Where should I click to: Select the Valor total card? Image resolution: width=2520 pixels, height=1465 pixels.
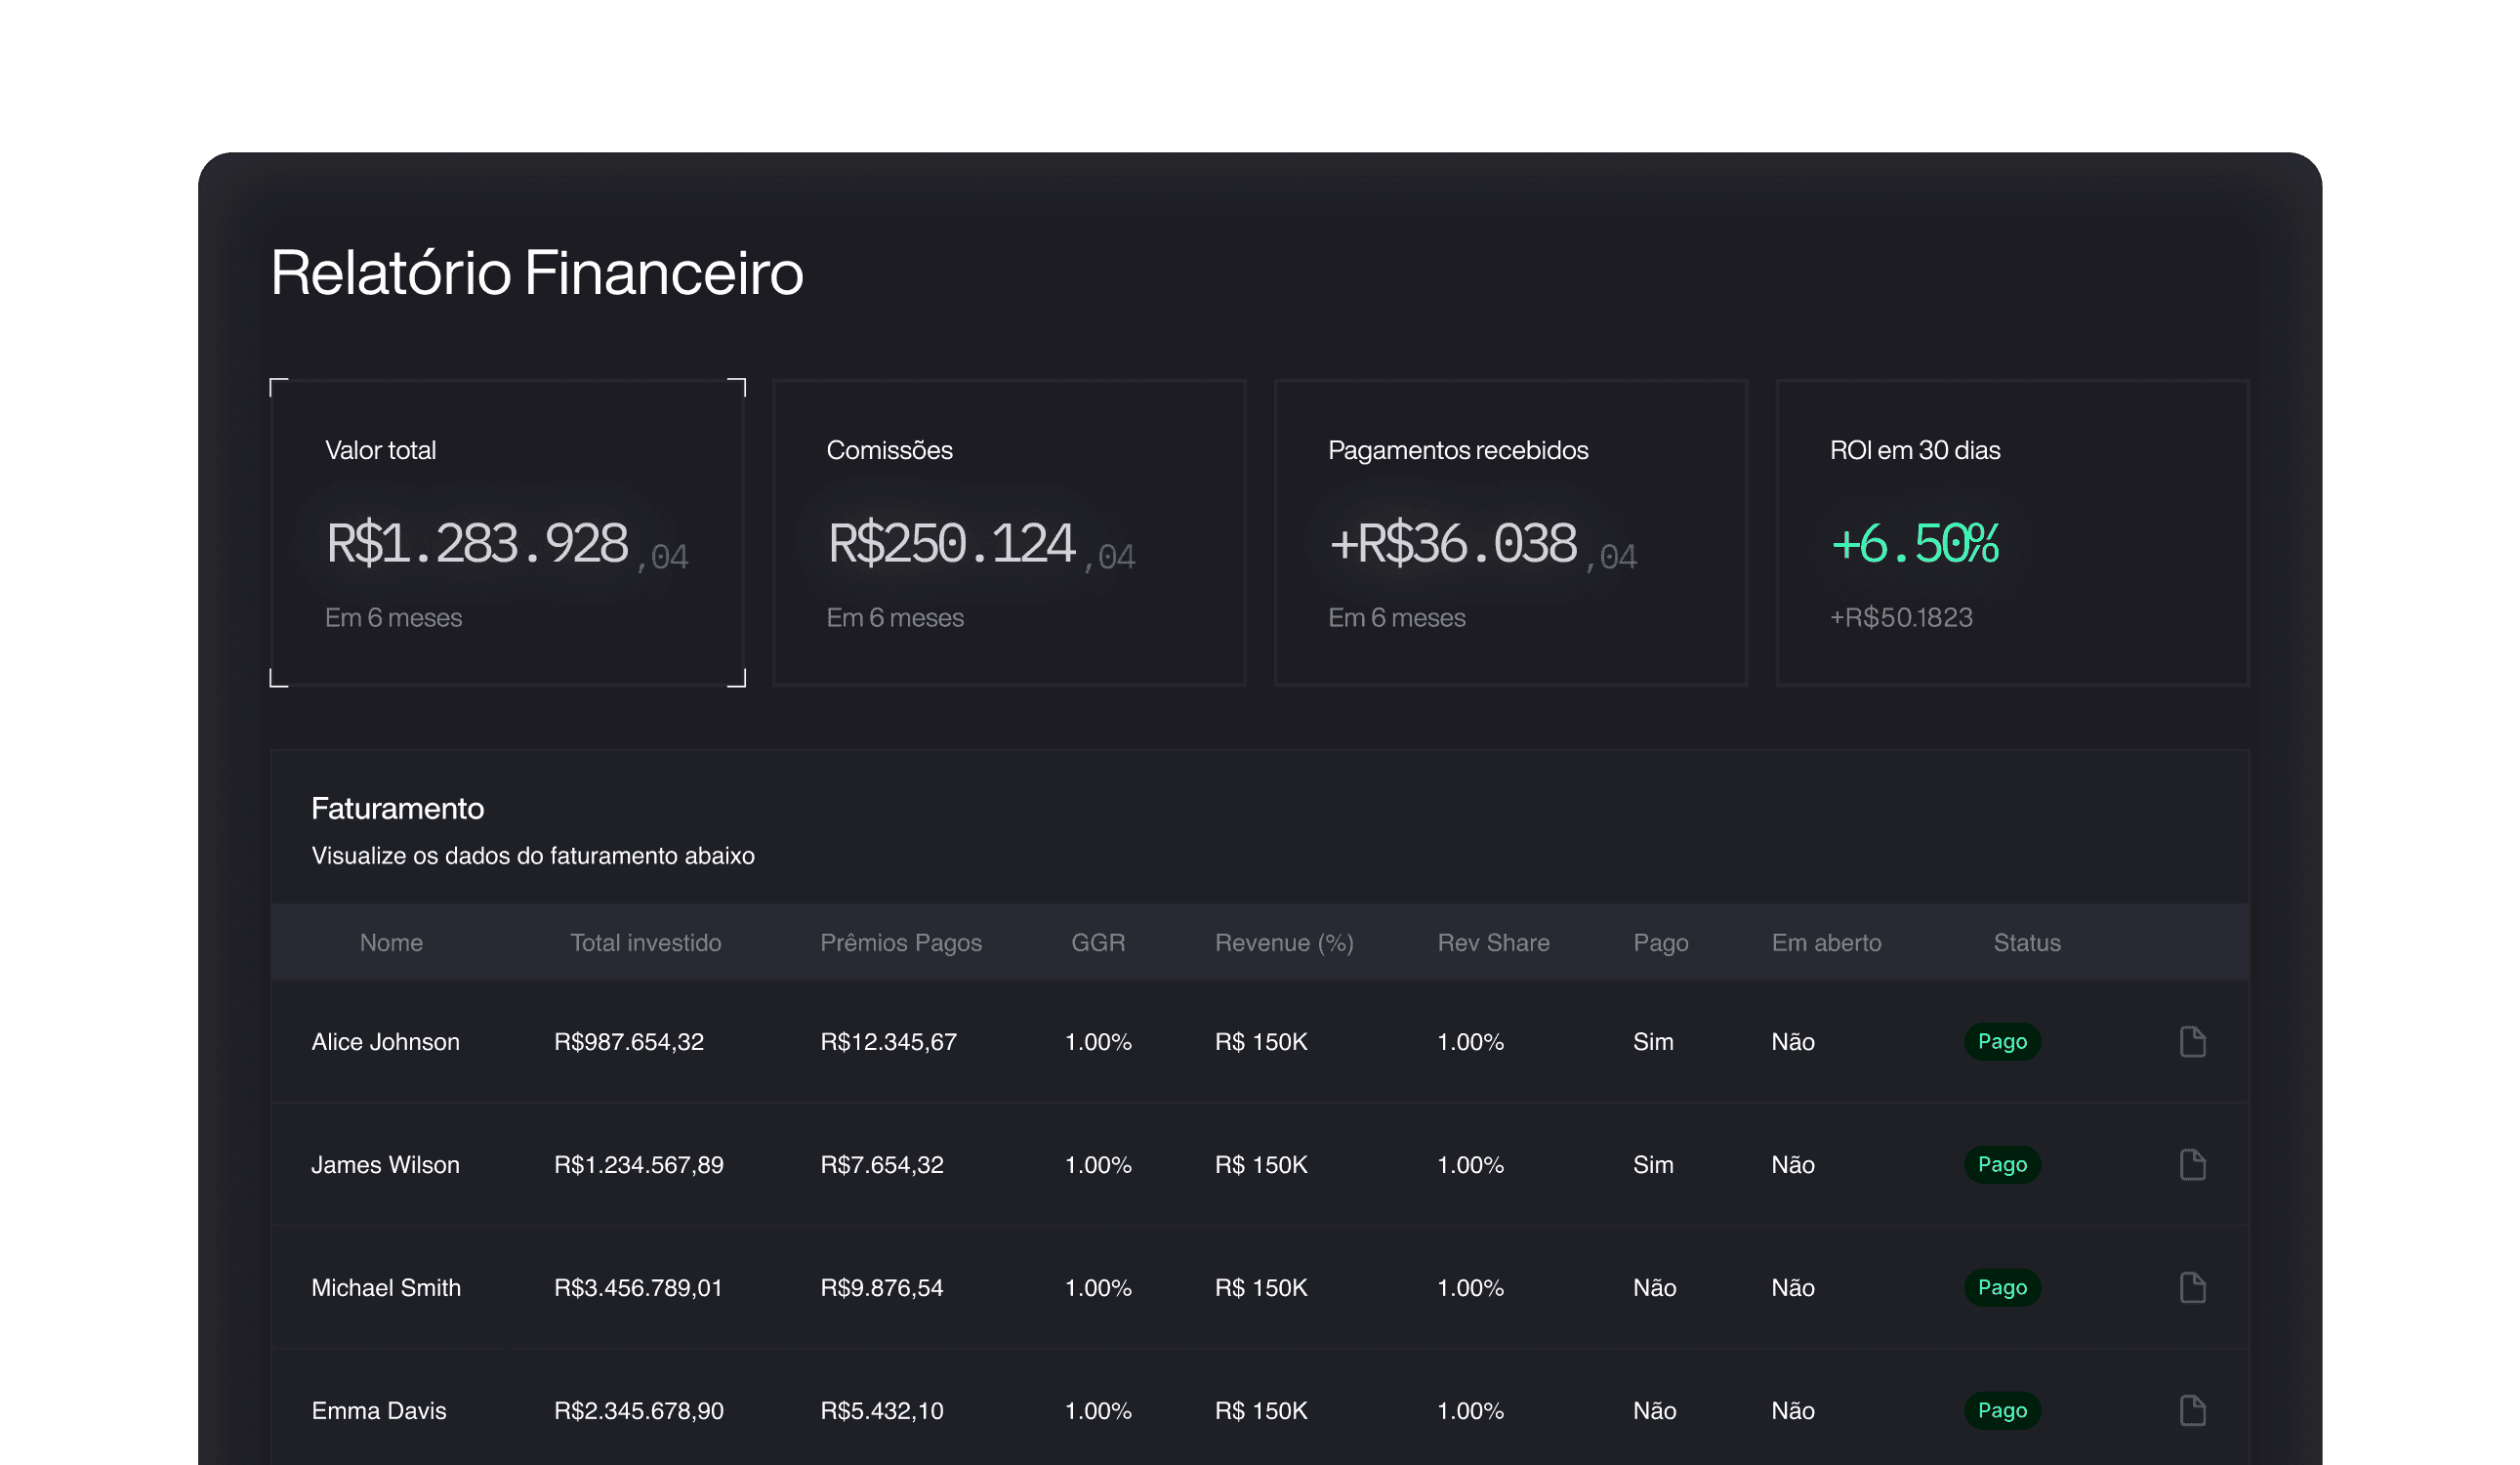[x=508, y=532]
